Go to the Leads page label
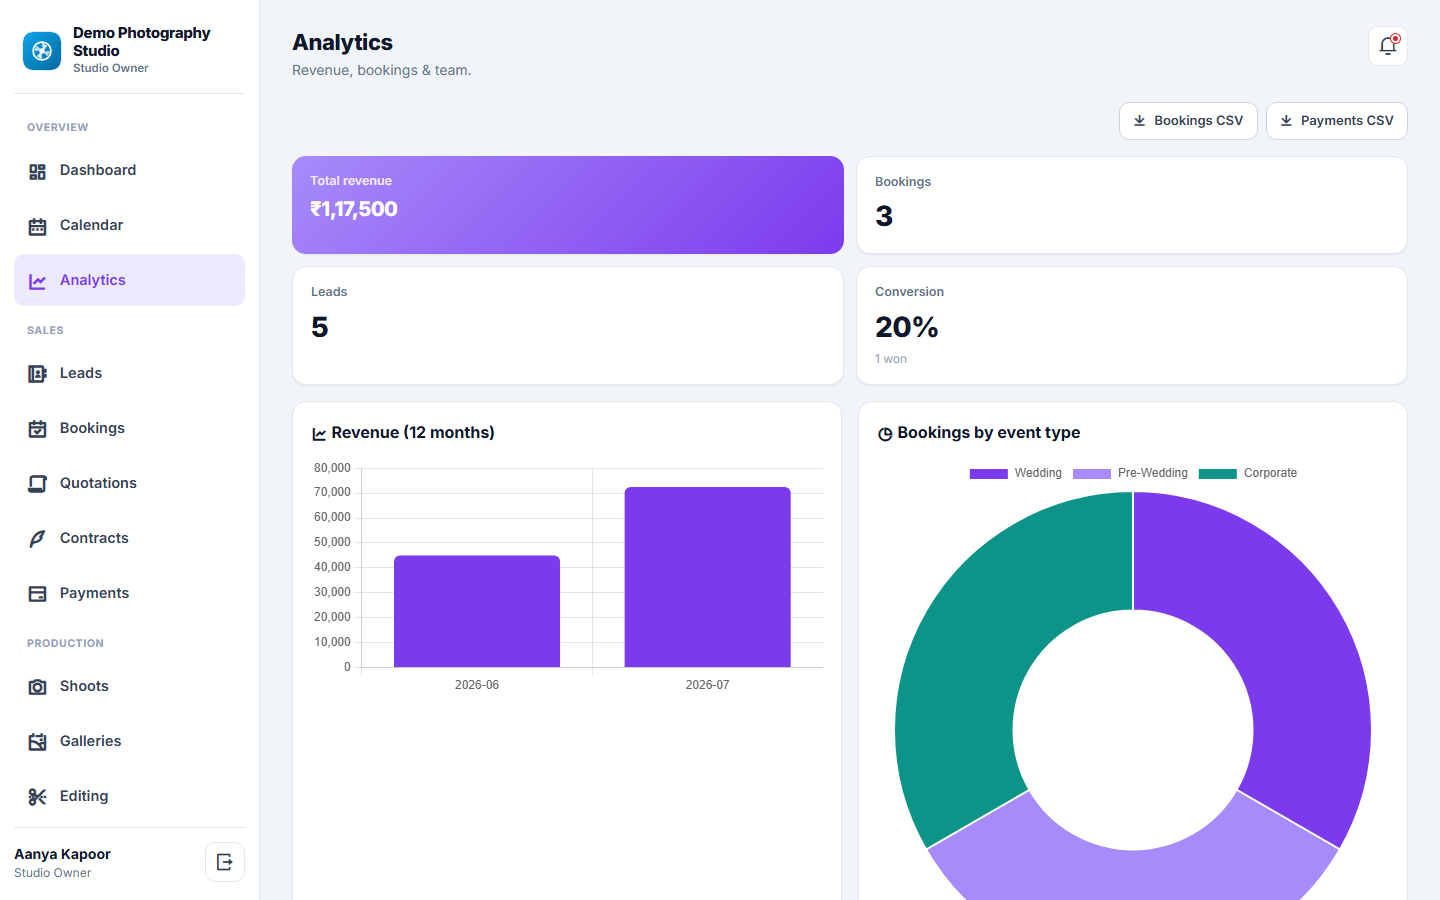The height and width of the screenshot is (900, 1440). 81,373
